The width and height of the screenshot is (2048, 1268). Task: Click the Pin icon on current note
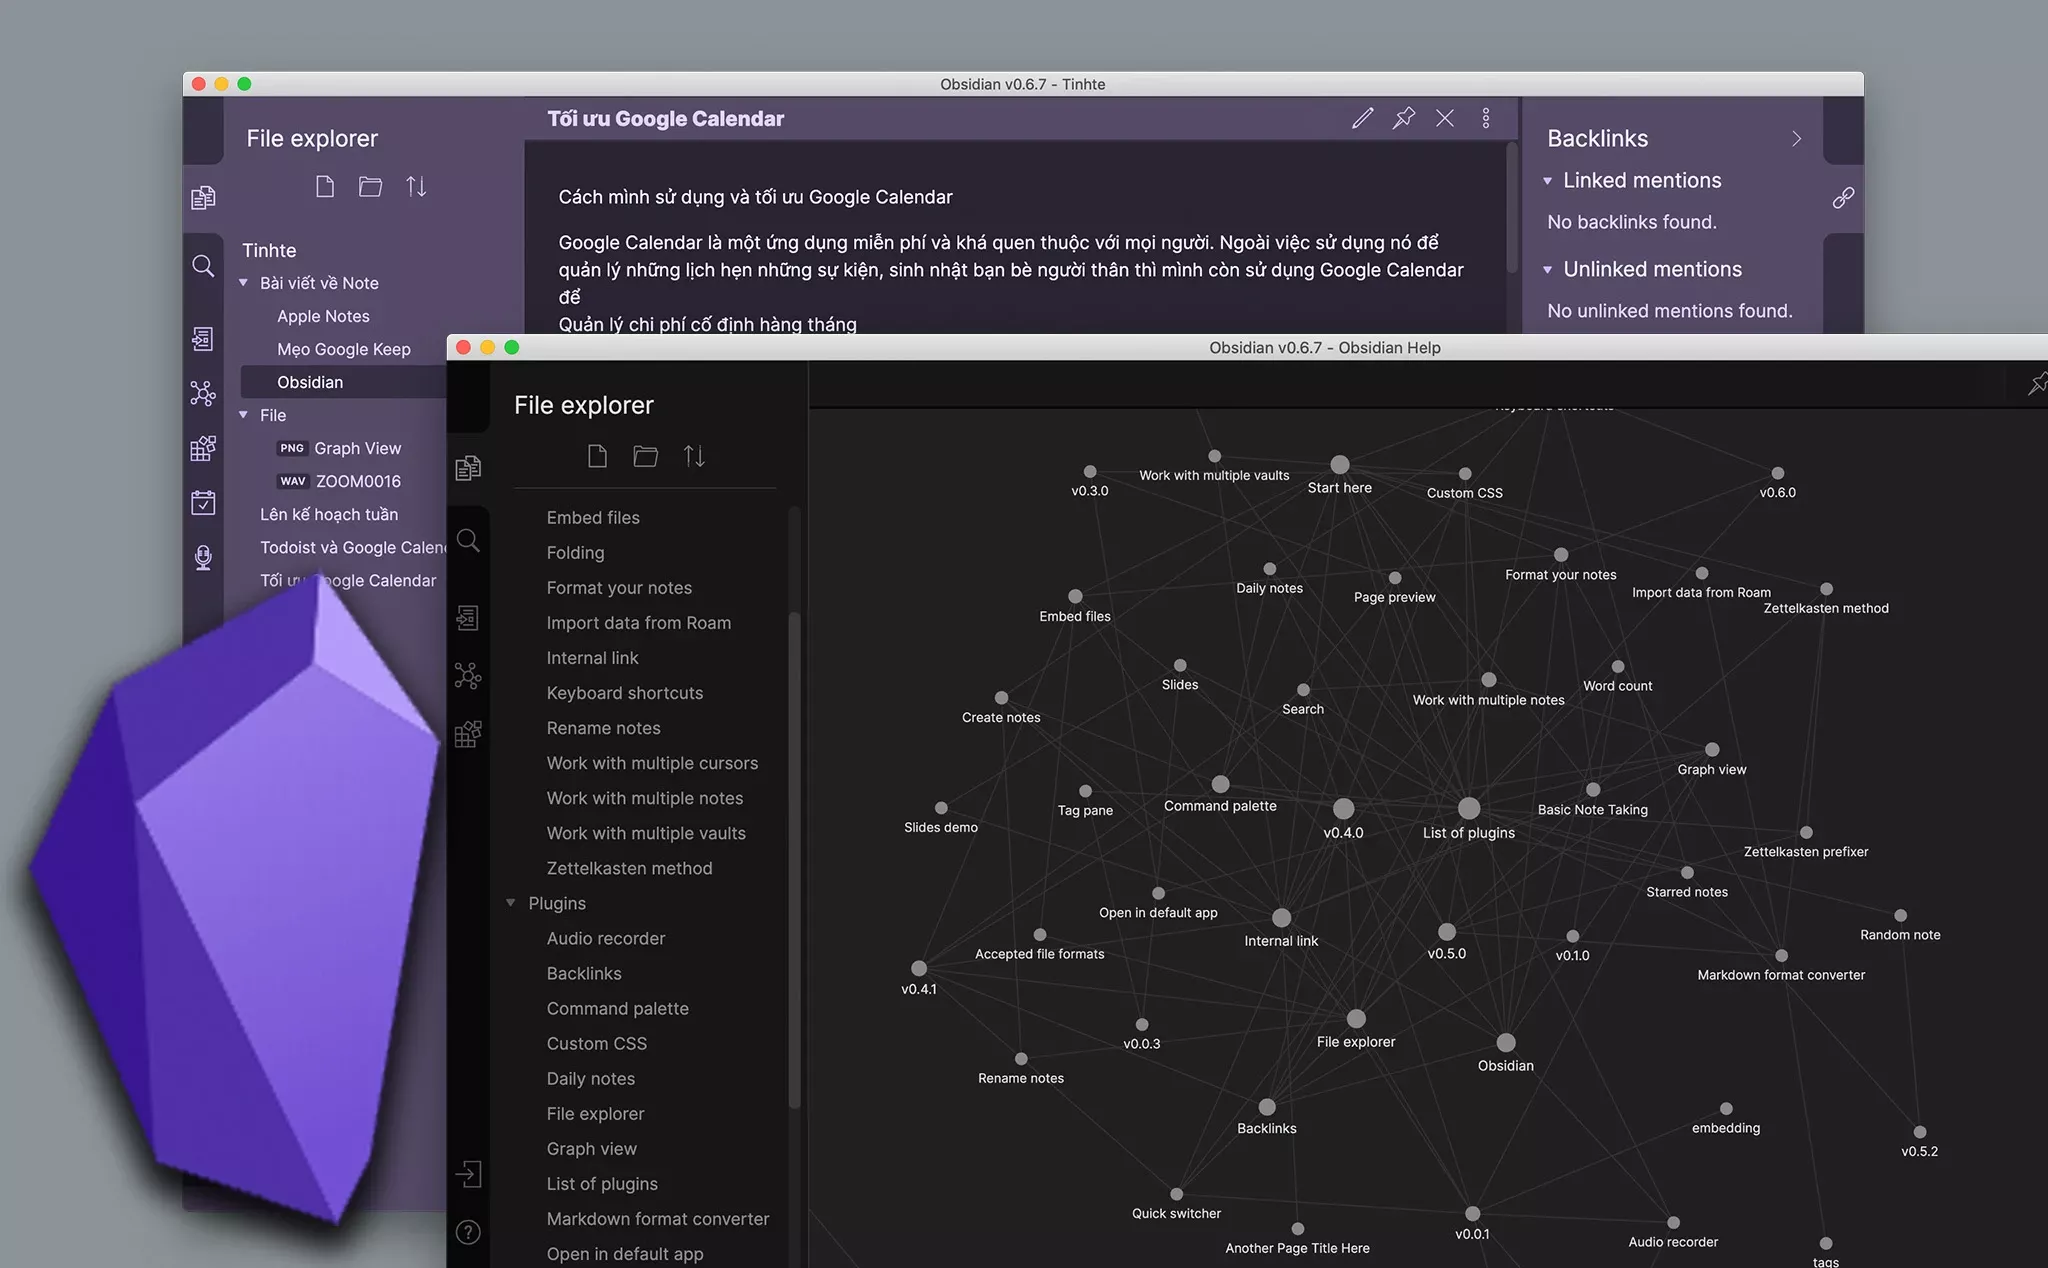point(1400,117)
